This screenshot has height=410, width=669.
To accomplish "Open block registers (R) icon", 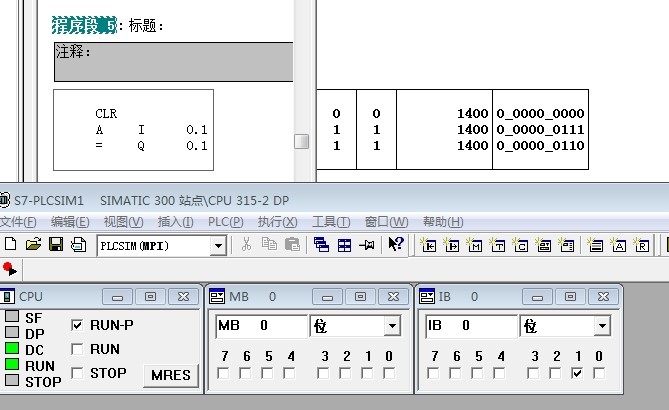I will [641, 245].
